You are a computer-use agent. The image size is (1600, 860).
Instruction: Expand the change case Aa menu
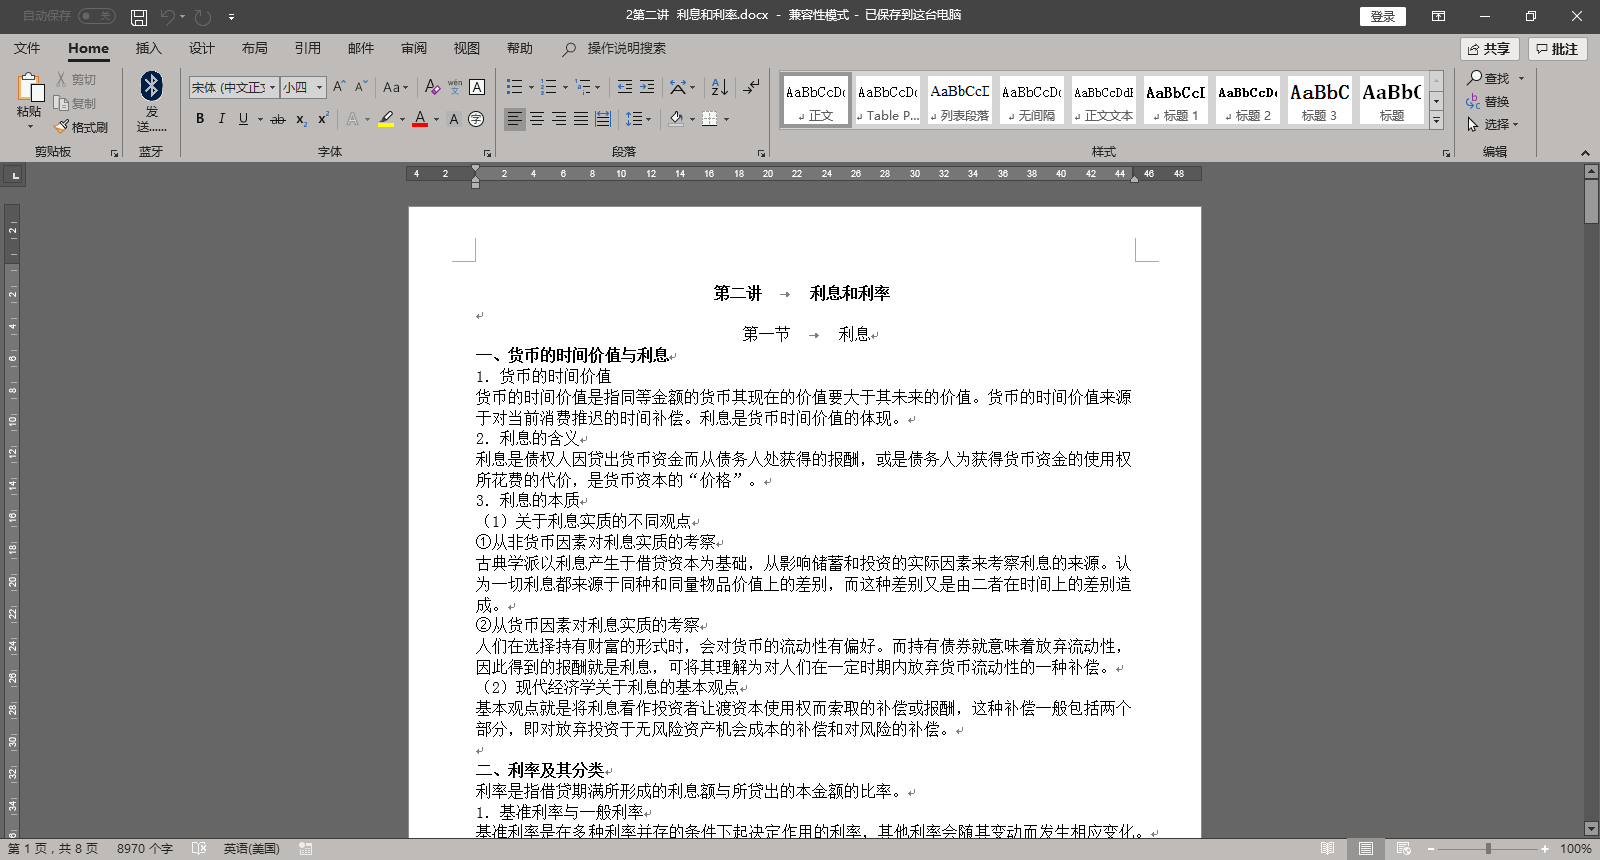coord(394,87)
